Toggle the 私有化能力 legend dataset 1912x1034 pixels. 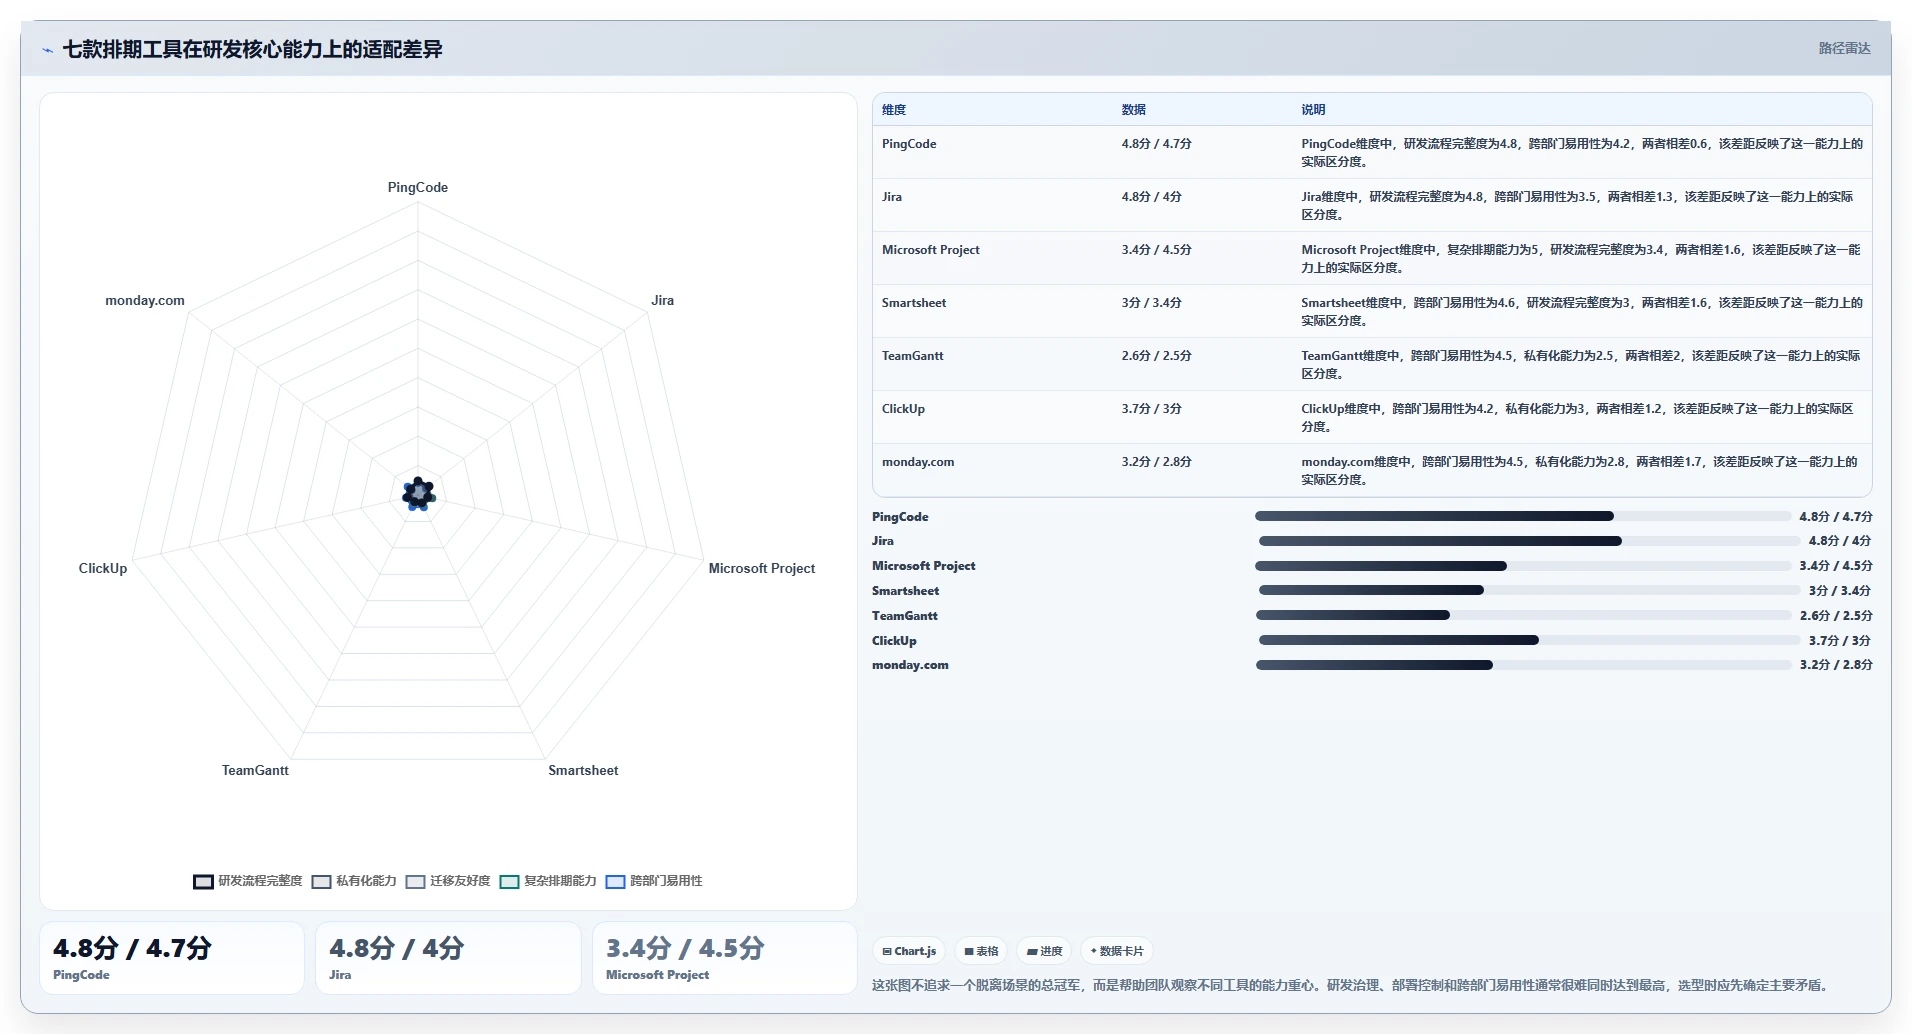tap(354, 881)
